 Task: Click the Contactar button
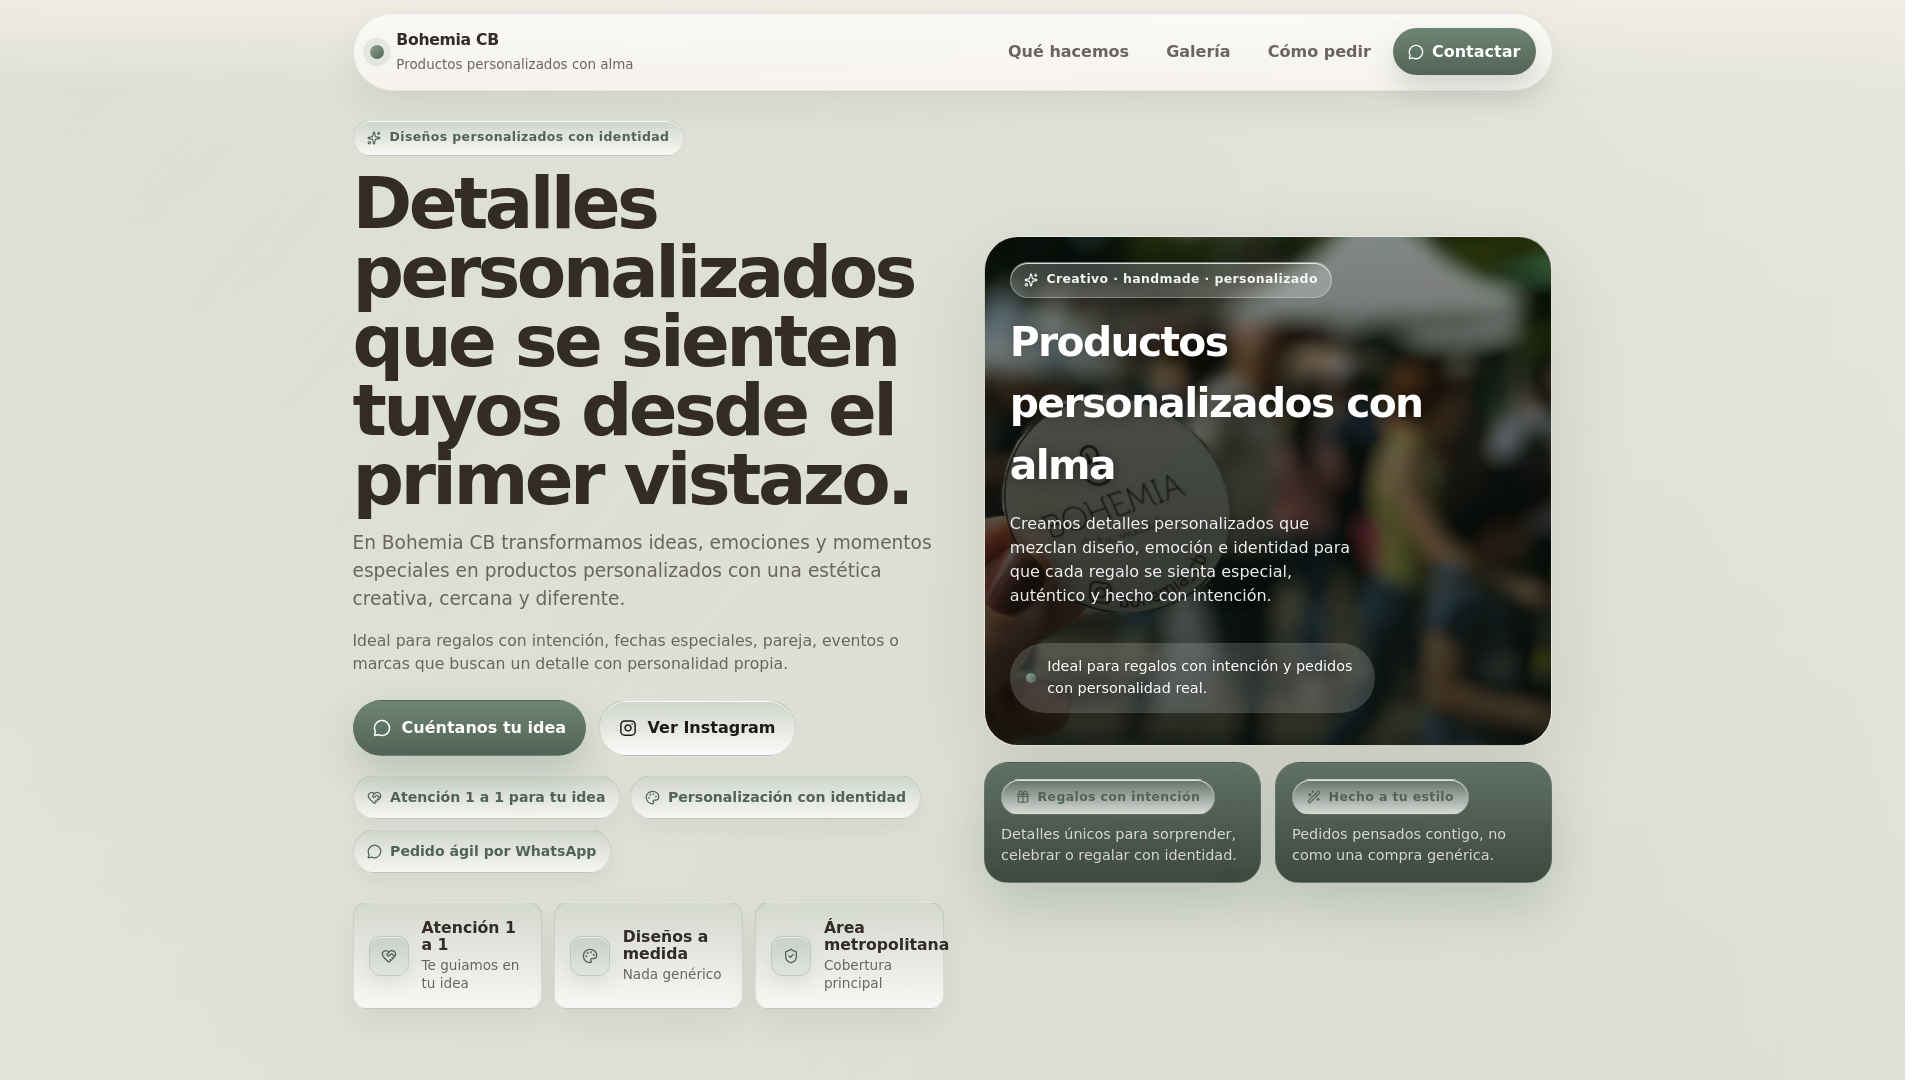coord(1464,52)
